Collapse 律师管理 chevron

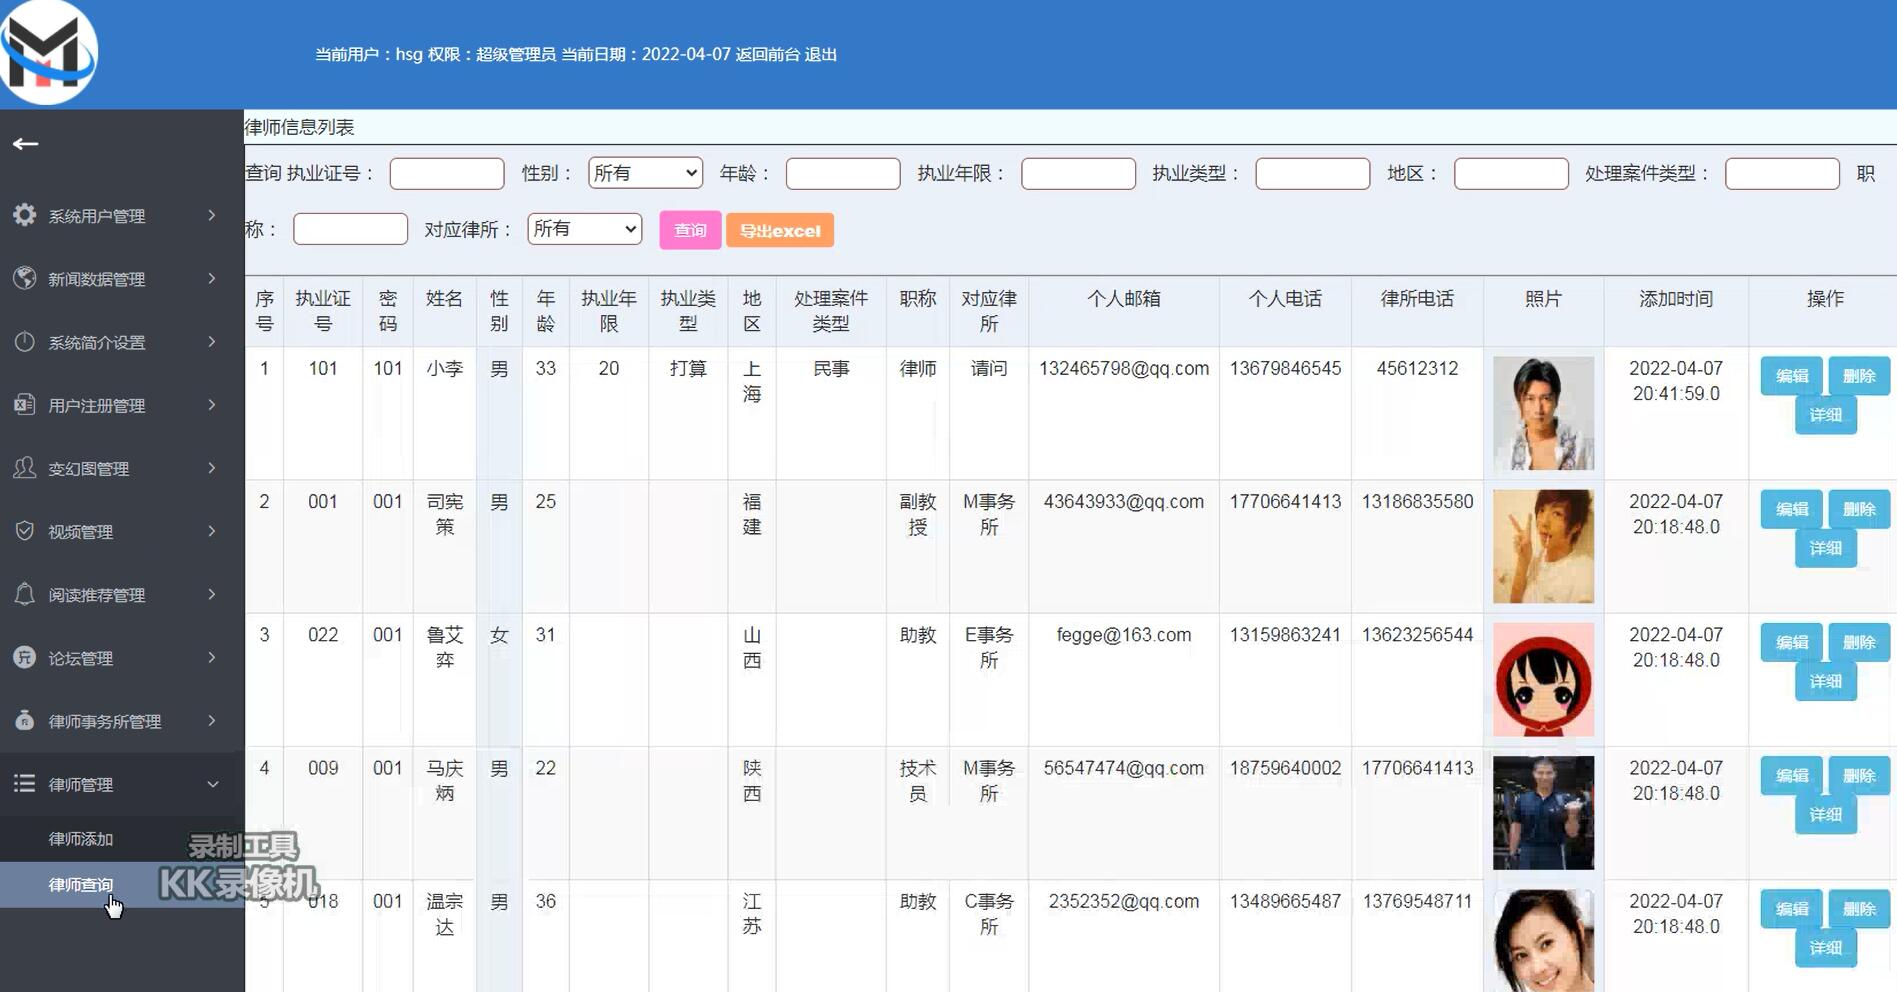pyautogui.click(x=212, y=784)
